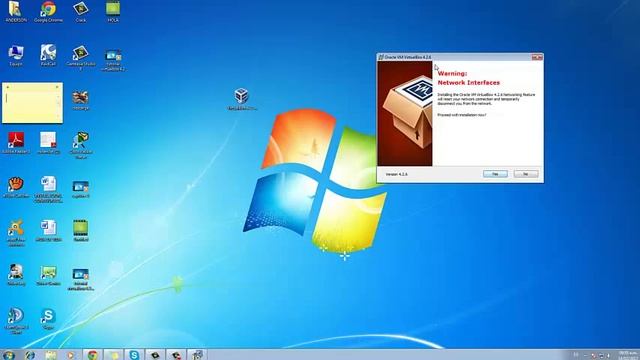
Task: Open the Windows Start menu orb
Action: [x=8, y=355]
